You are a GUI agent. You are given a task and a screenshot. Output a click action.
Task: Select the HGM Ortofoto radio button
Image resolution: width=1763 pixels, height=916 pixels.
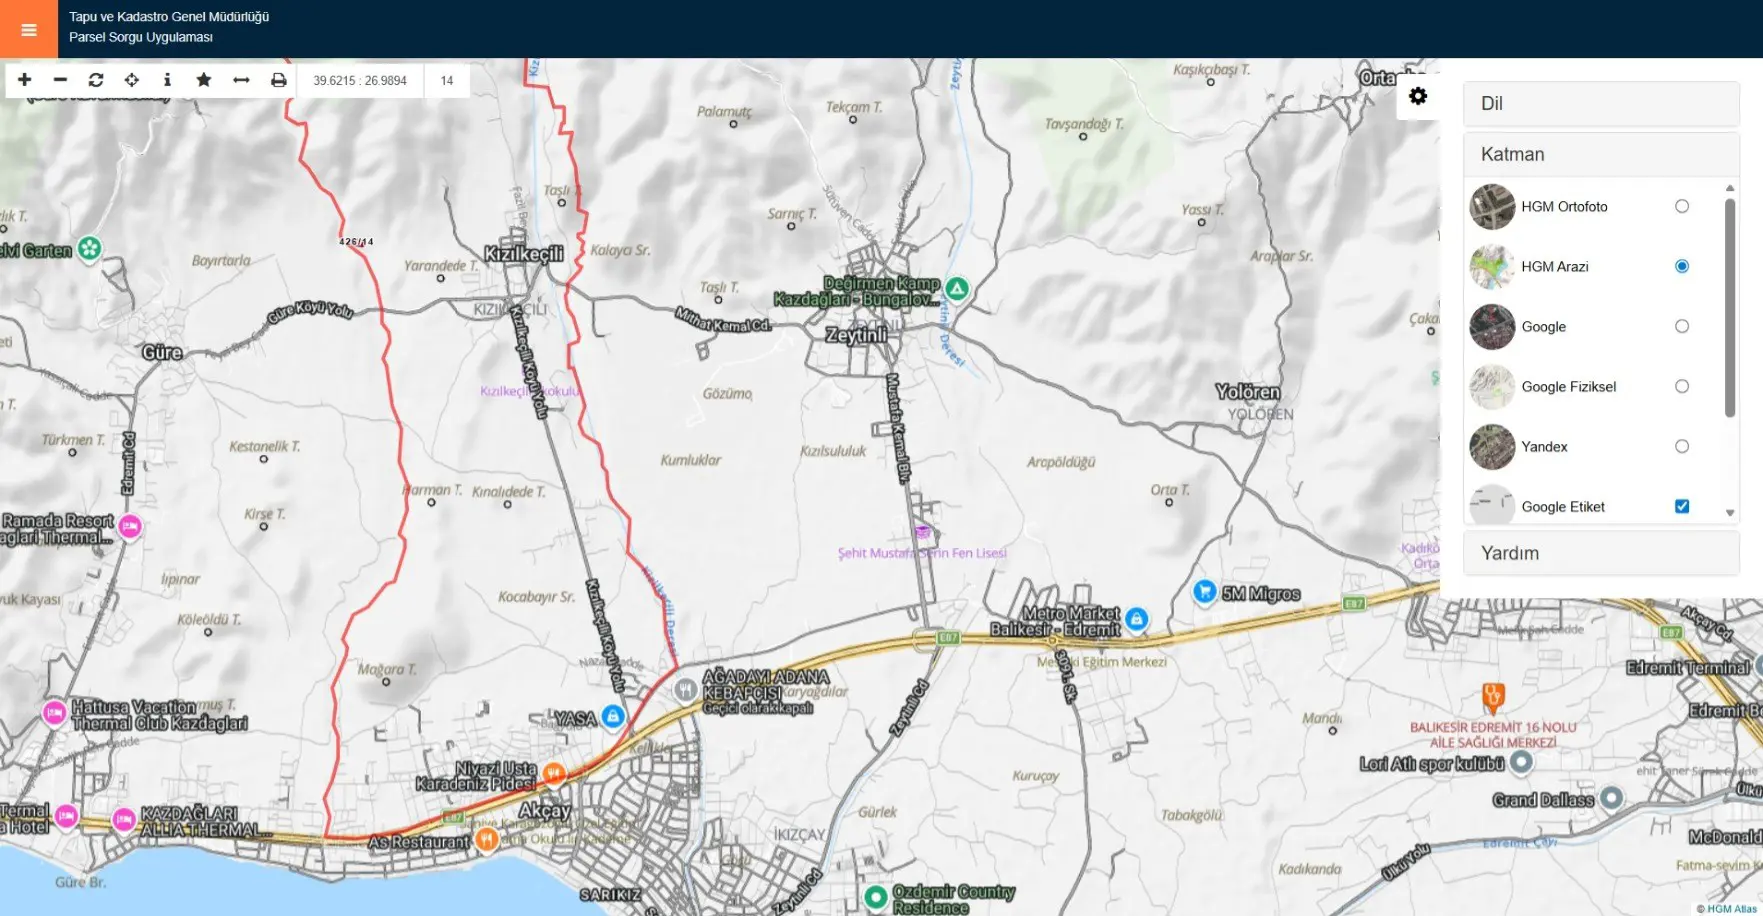click(1682, 206)
